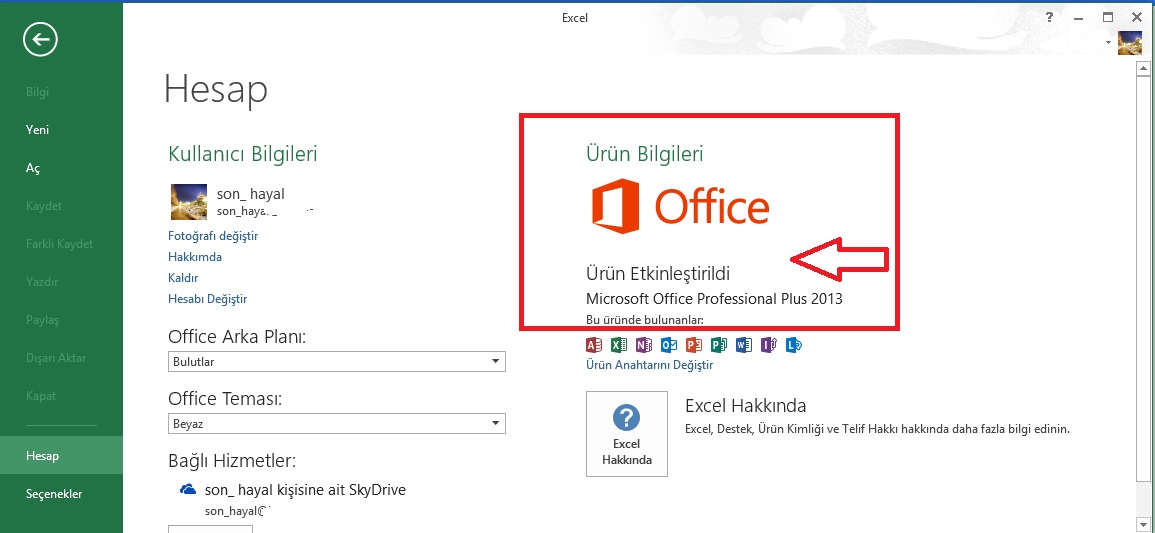
Task: Click the Hesabı Değiştir link
Action: pyautogui.click(x=208, y=299)
